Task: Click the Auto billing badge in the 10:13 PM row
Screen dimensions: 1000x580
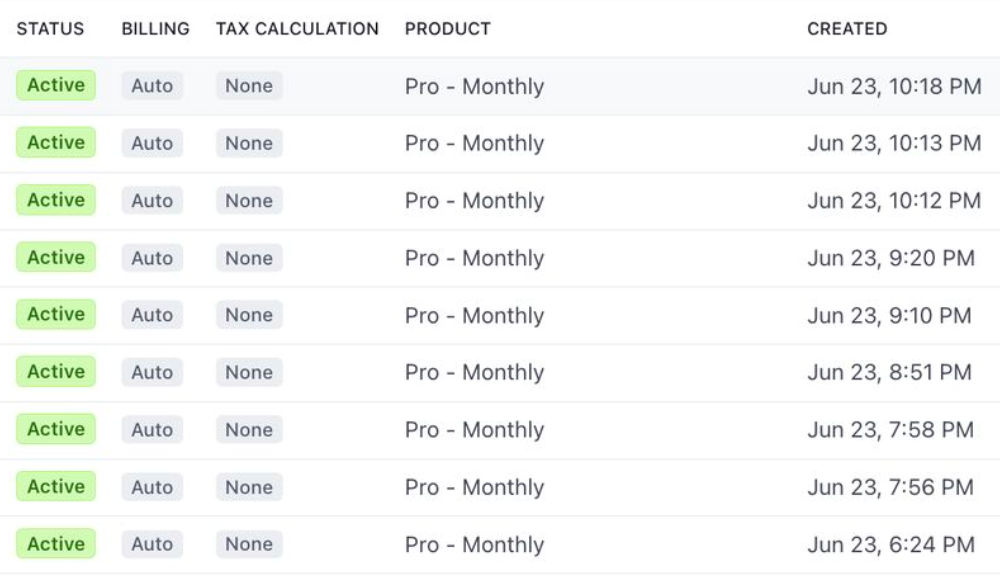Action: [x=152, y=144]
